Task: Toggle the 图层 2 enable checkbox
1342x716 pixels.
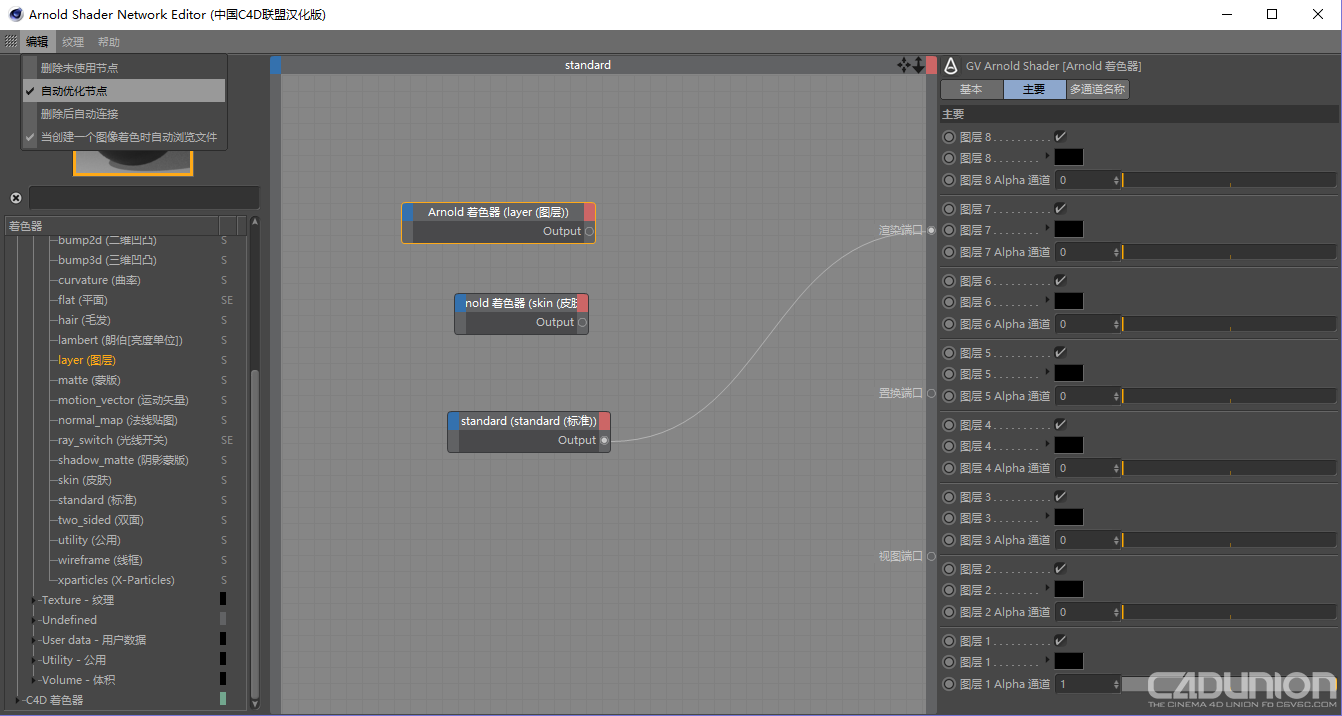Action: click(x=1060, y=569)
